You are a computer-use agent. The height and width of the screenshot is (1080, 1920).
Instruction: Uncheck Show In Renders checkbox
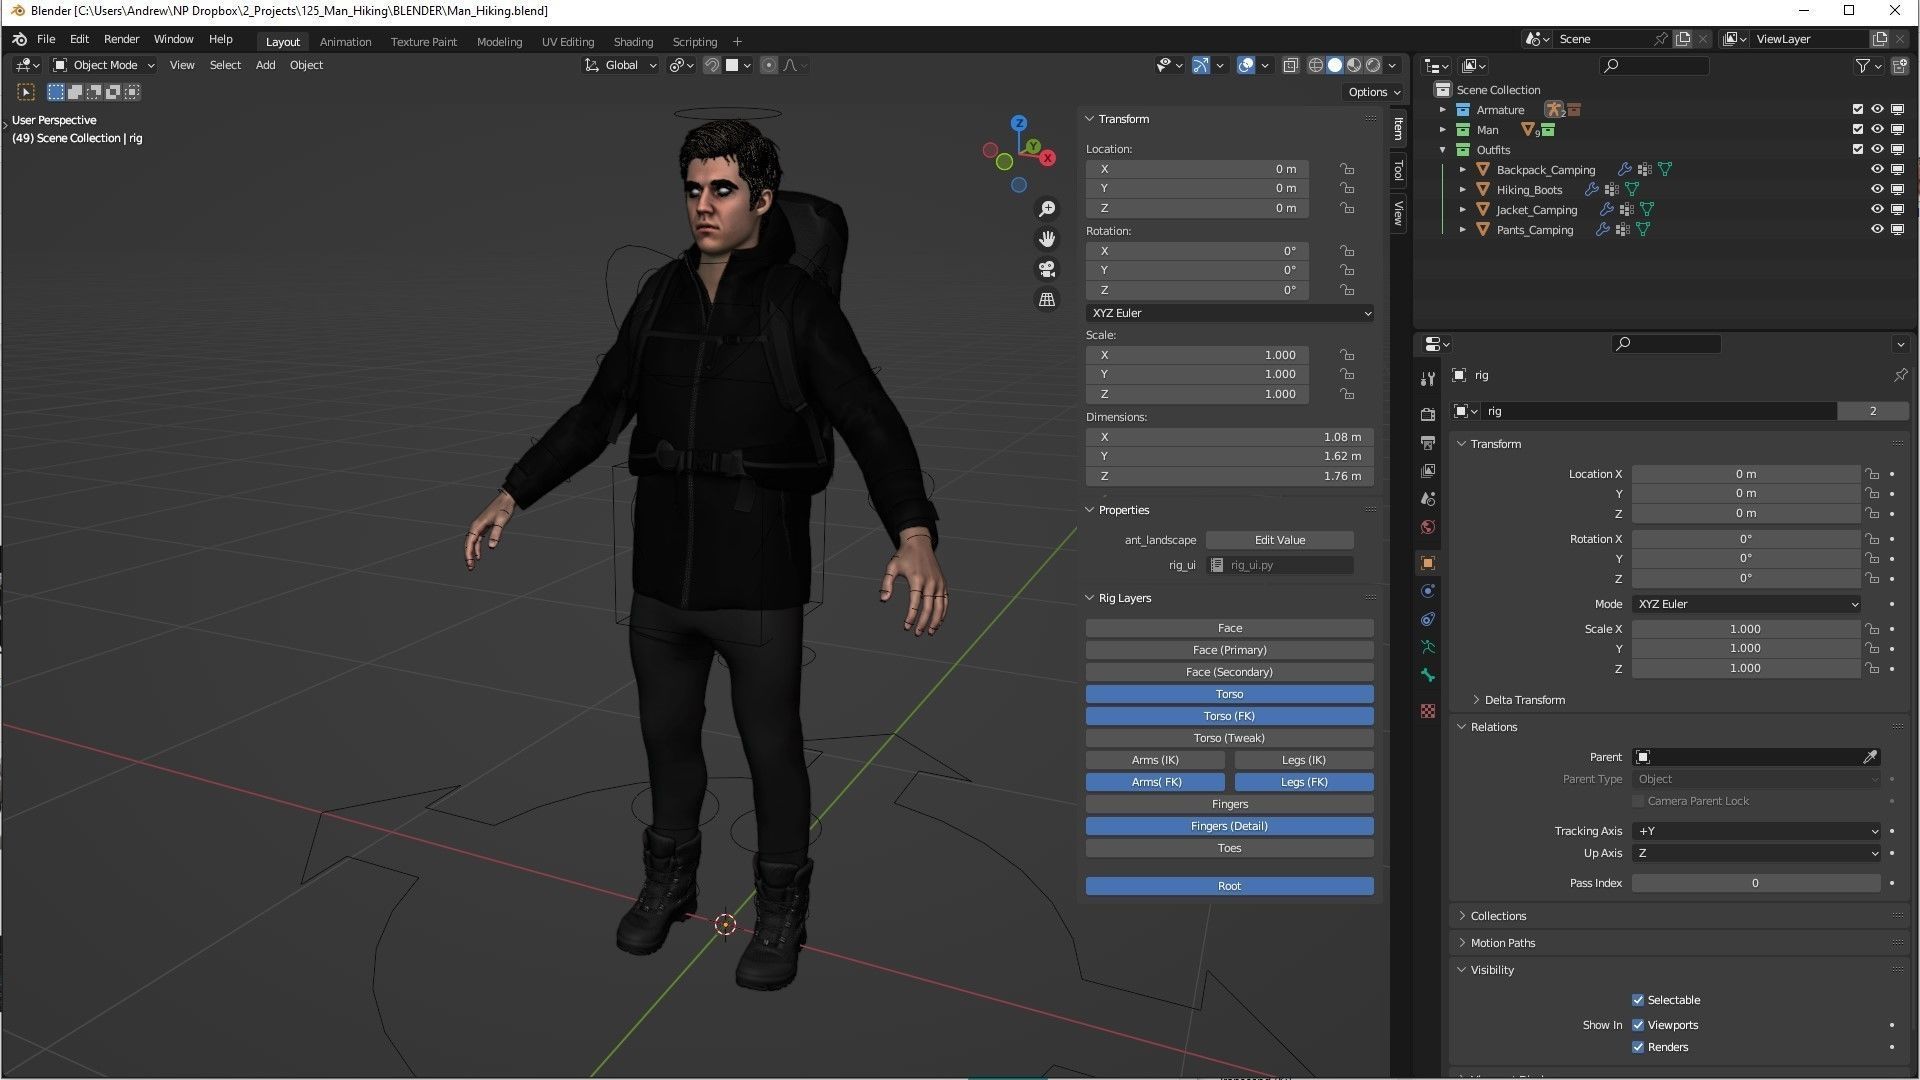[1638, 1047]
